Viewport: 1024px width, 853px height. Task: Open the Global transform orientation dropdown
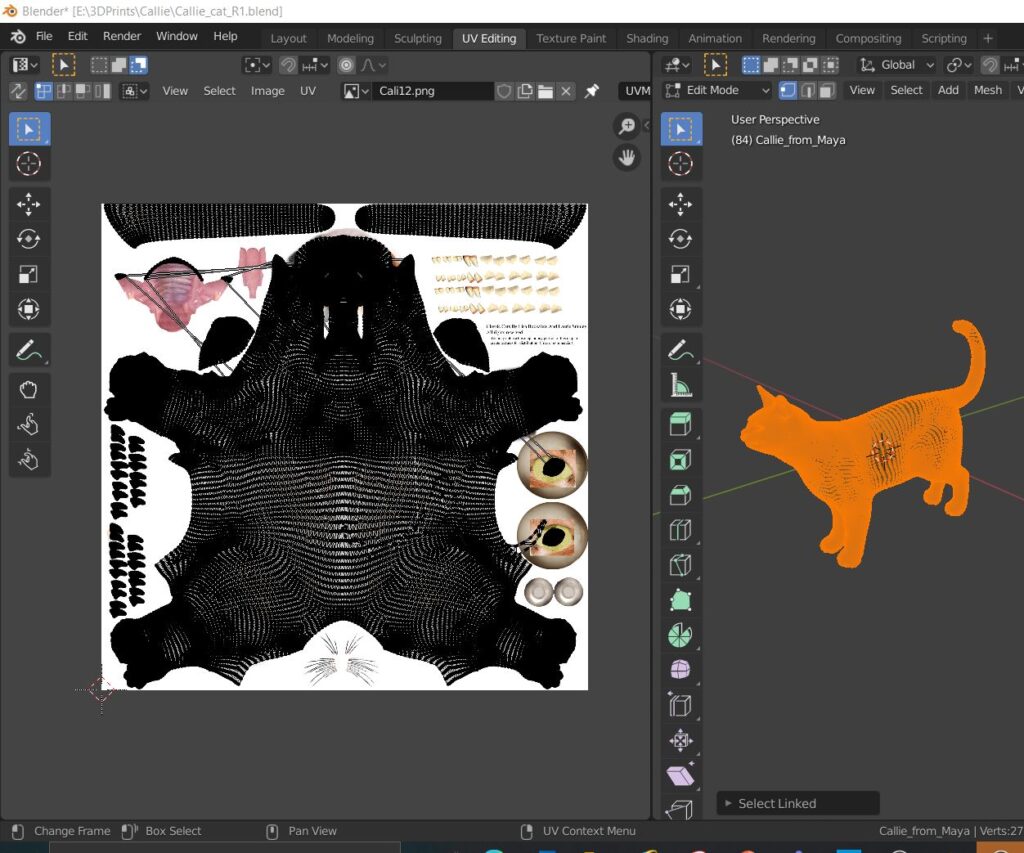click(x=897, y=65)
